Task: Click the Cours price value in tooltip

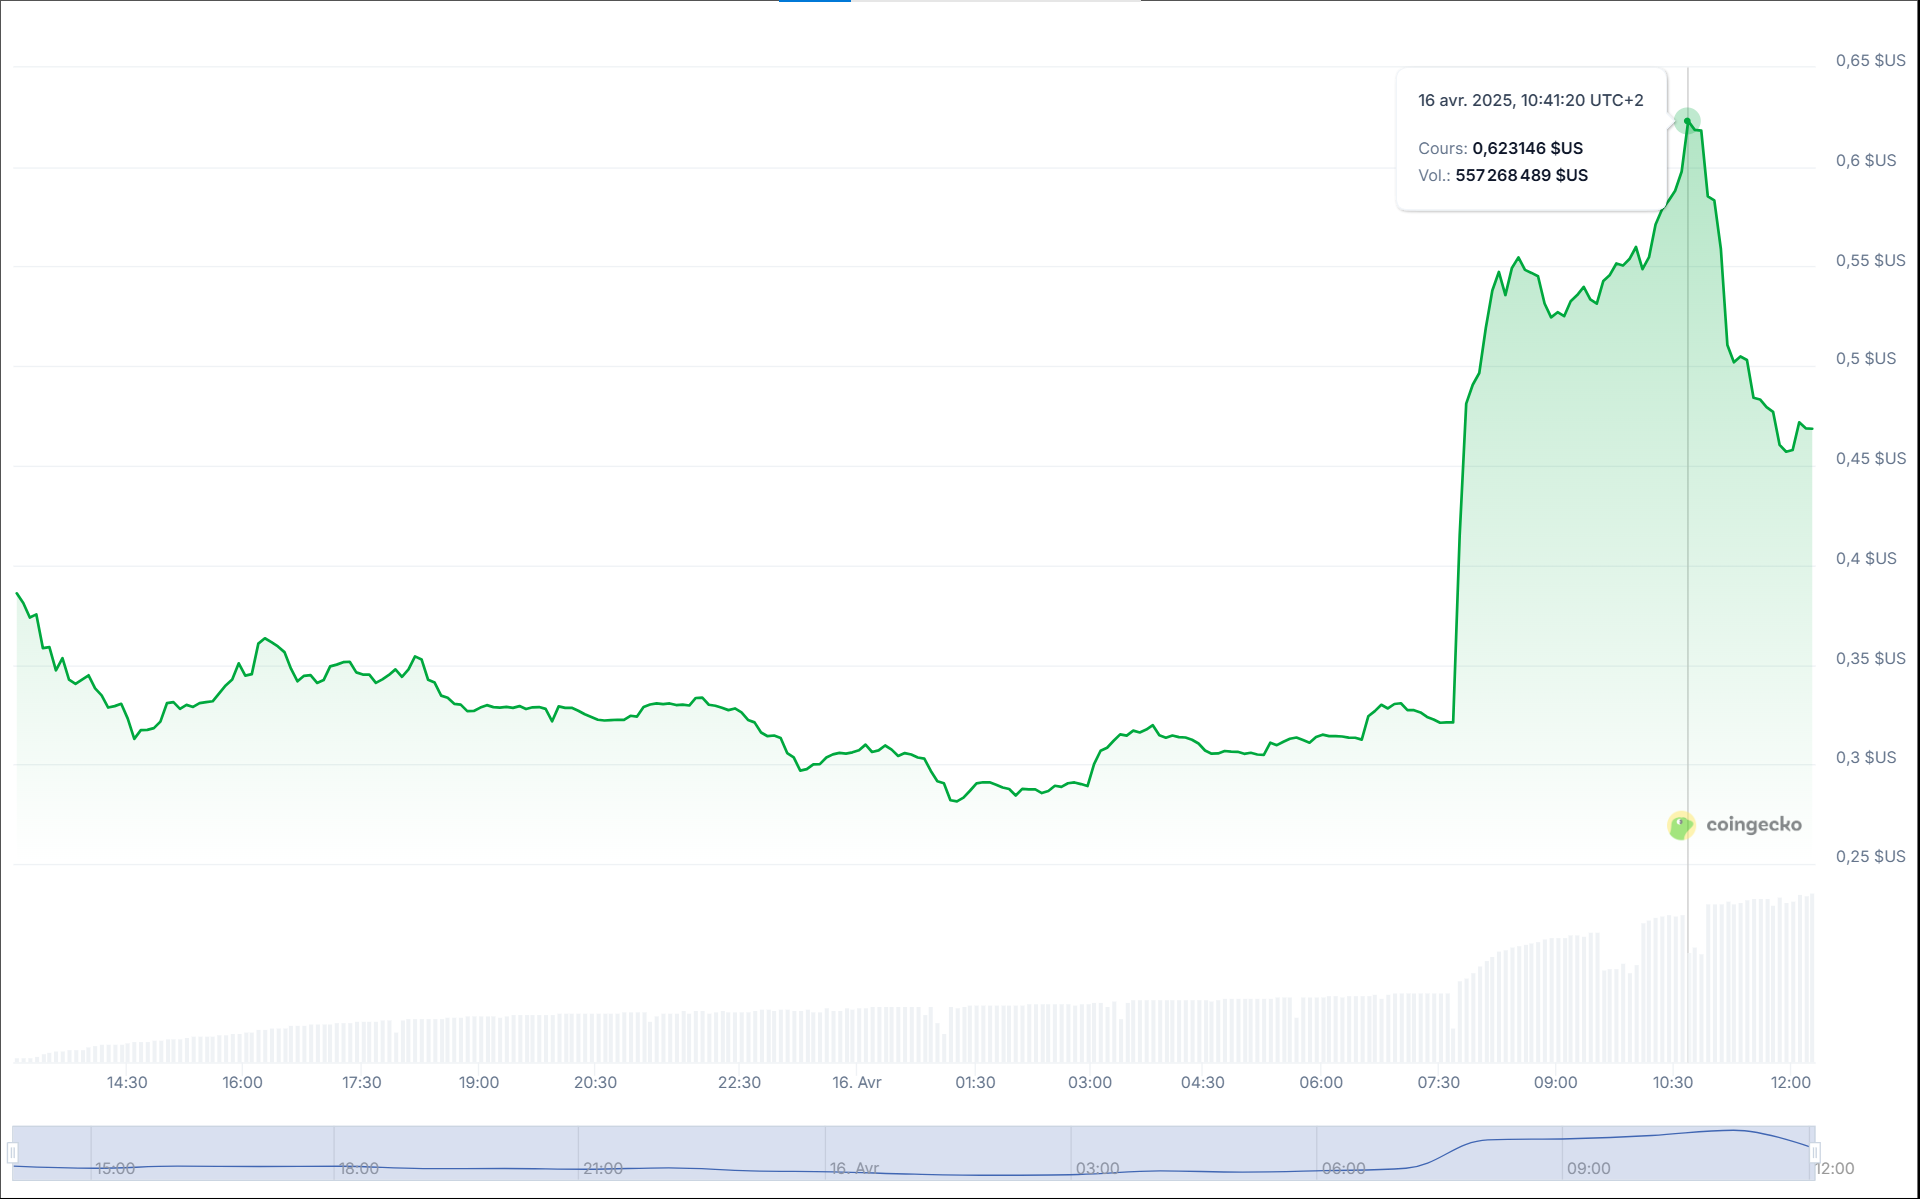Action: click(x=1527, y=148)
